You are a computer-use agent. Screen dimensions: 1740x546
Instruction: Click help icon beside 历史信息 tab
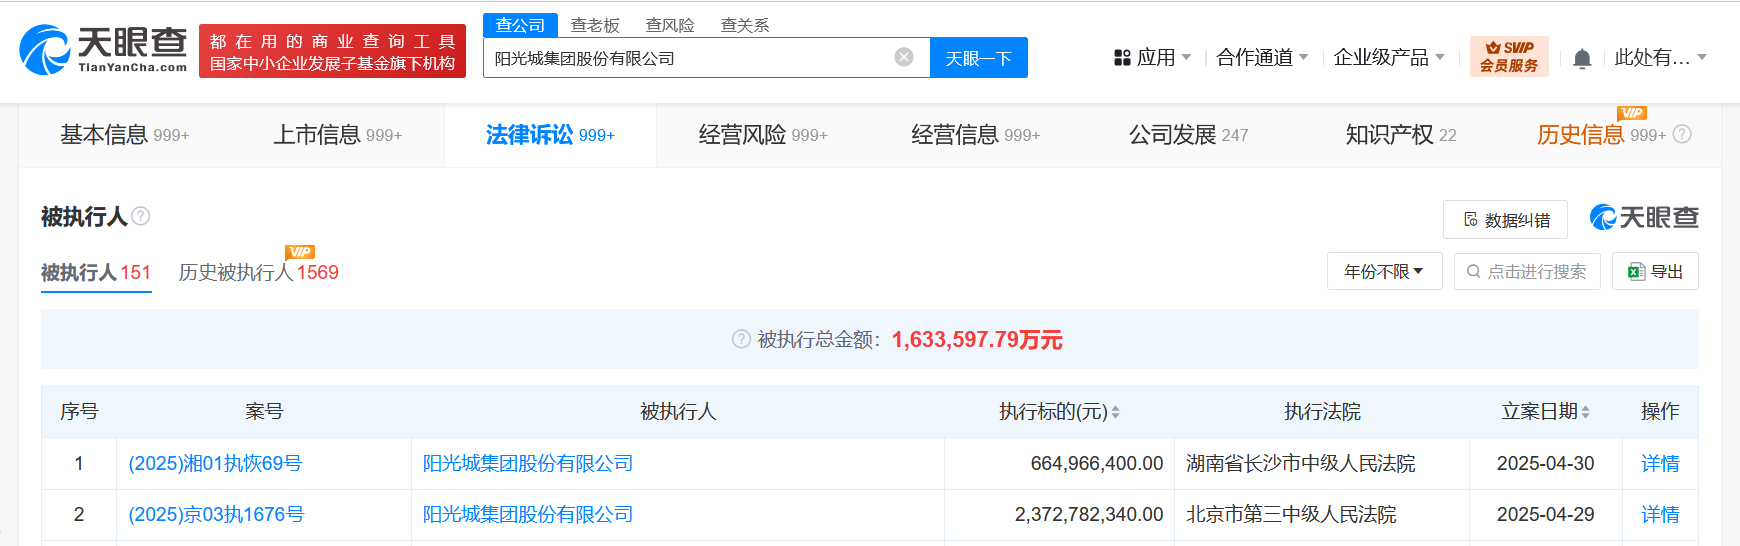[1682, 134]
